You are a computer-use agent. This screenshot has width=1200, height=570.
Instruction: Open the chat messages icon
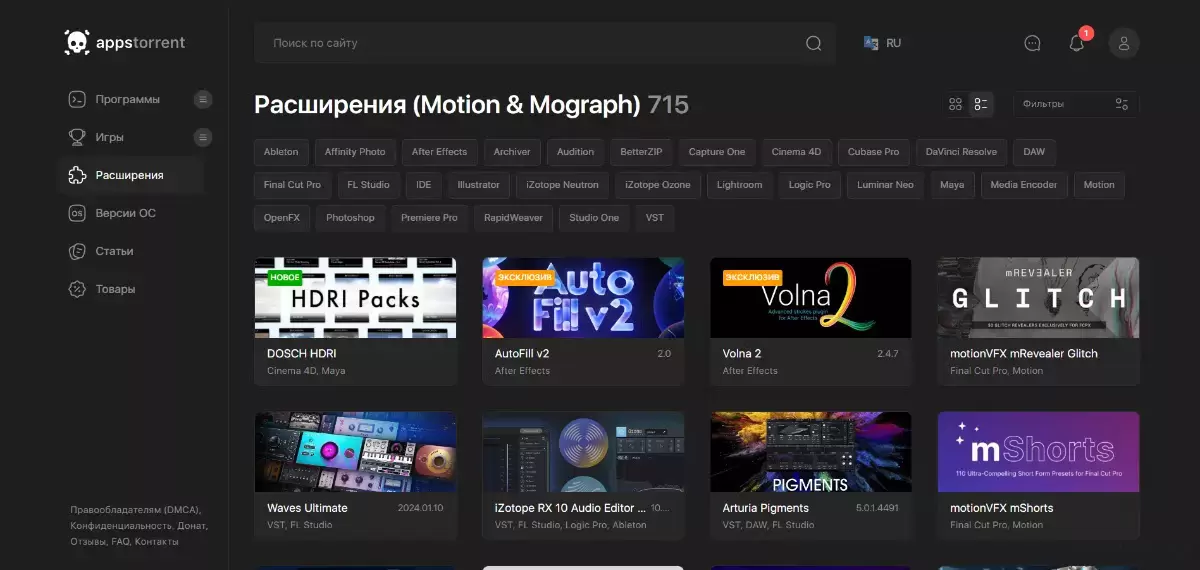tap(1033, 43)
